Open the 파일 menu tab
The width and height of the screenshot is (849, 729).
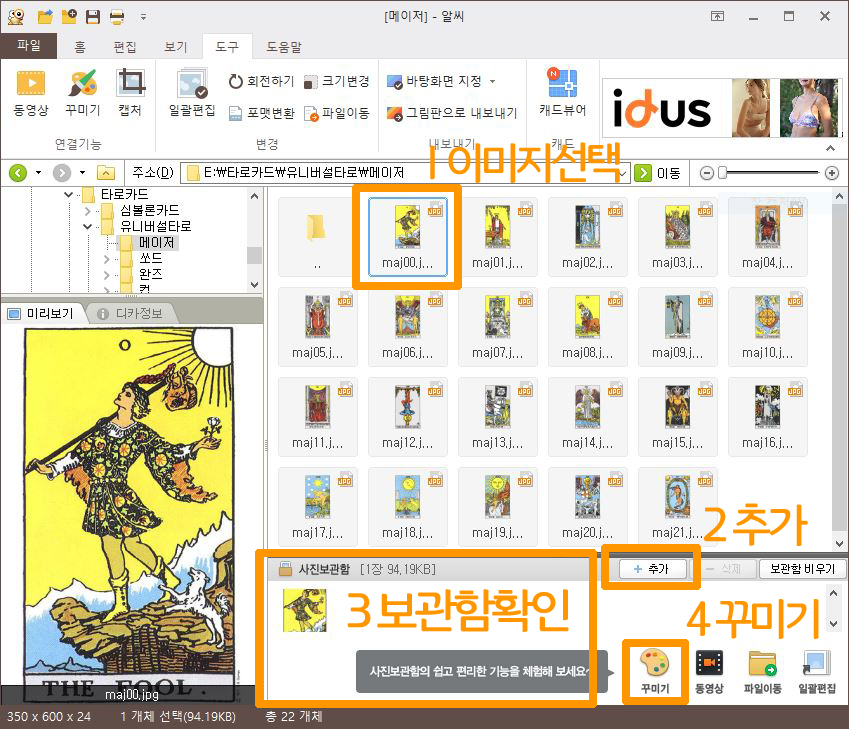point(28,45)
